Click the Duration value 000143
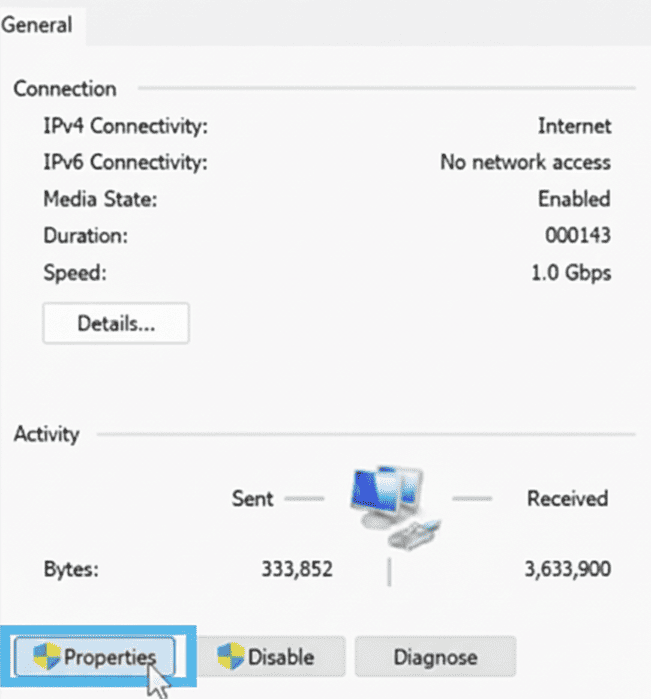651x699 pixels. click(x=577, y=236)
